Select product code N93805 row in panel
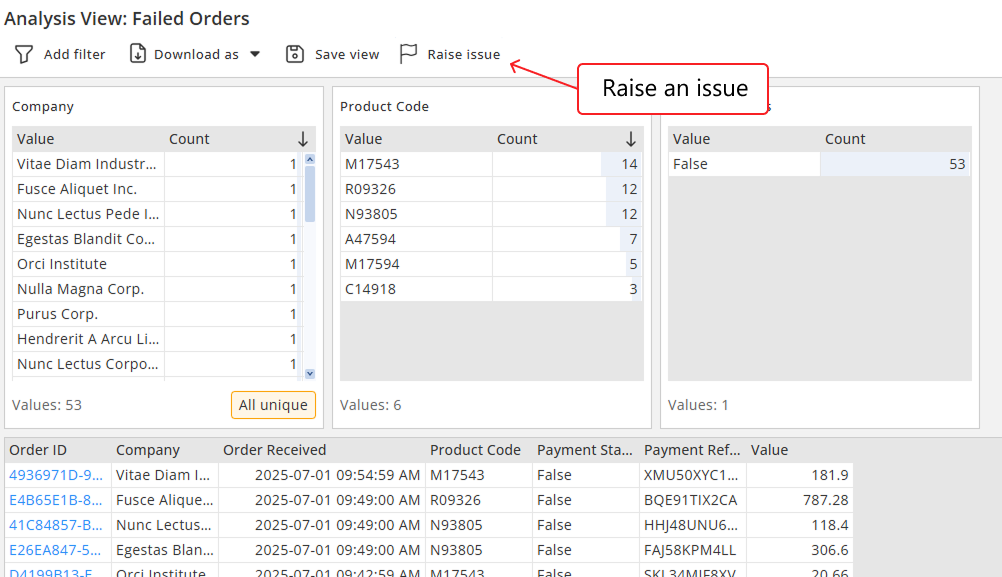This screenshot has width=1002, height=577. click(x=491, y=214)
